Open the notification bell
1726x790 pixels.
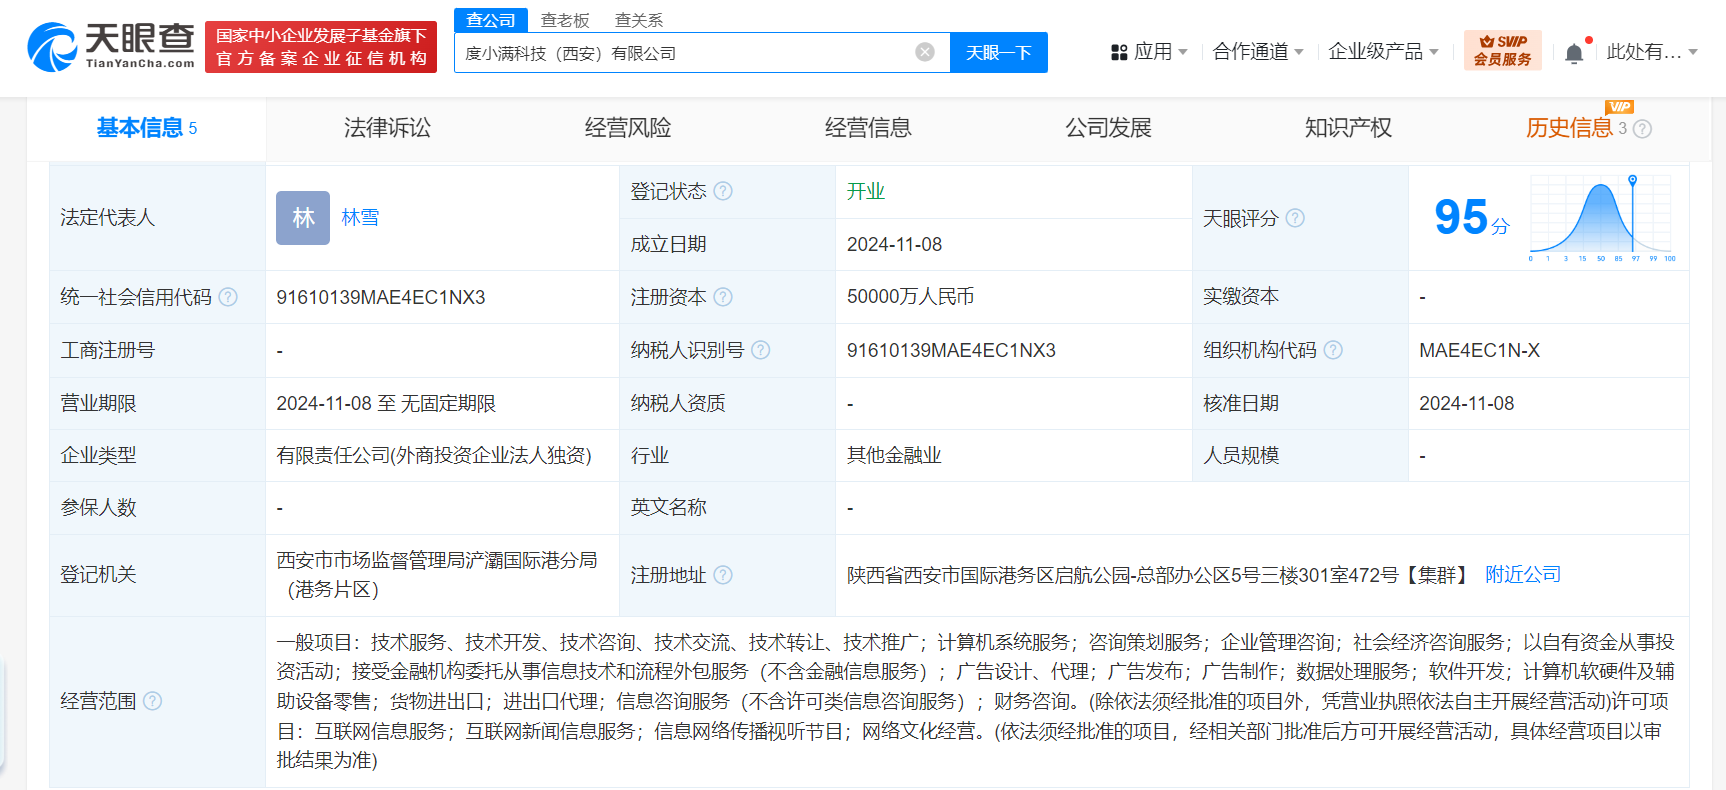[1573, 53]
